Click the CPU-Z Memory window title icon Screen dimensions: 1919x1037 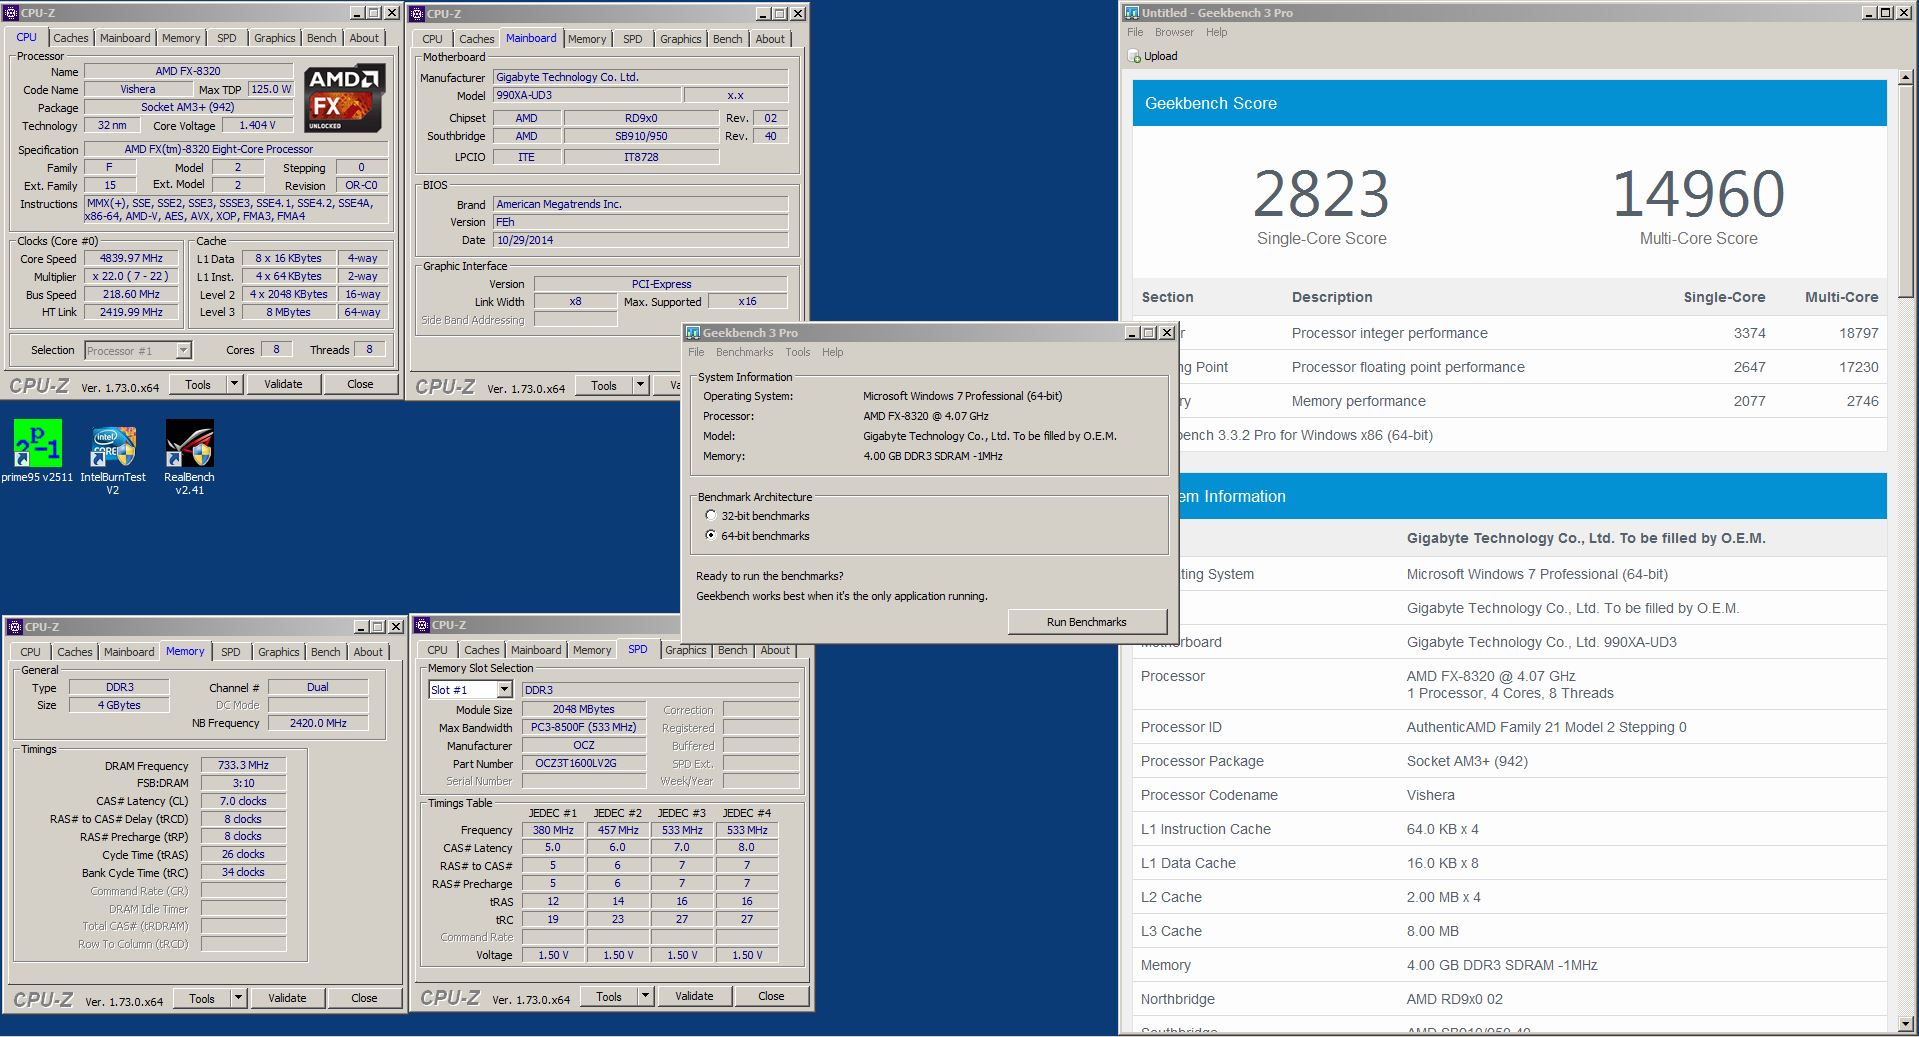coord(15,627)
